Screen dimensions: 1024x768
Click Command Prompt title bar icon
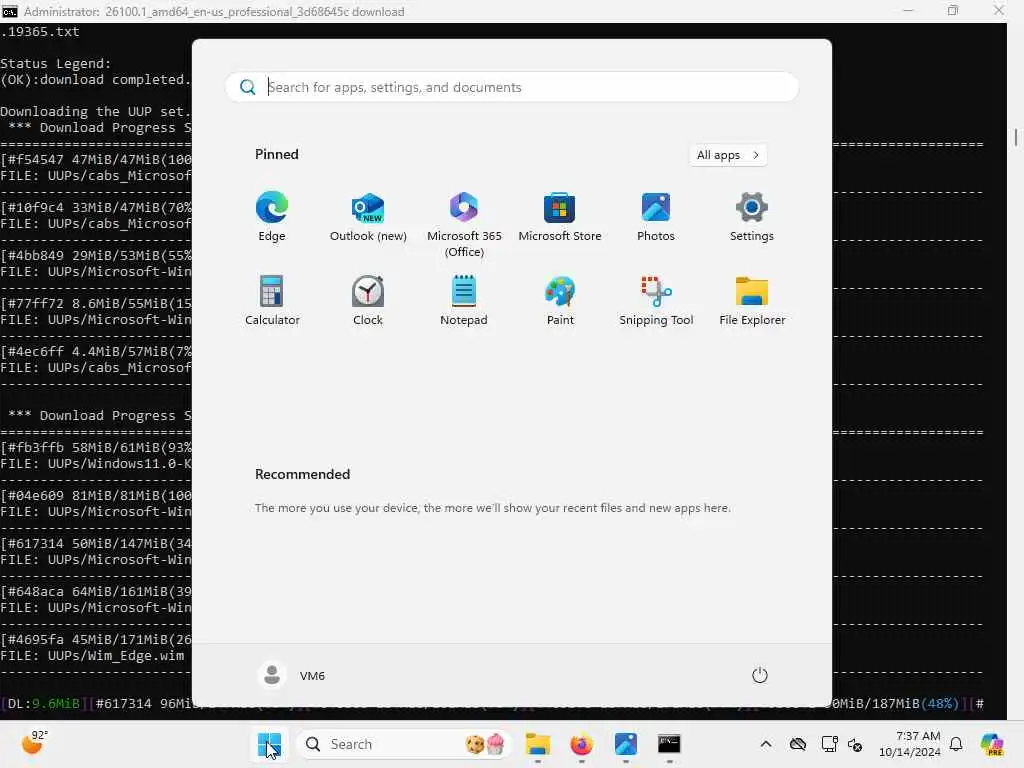click(9, 11)
